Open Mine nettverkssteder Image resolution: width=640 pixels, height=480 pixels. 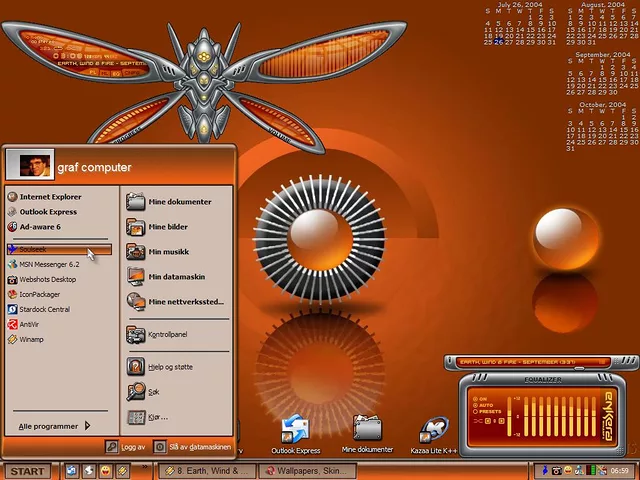point(175,302)
